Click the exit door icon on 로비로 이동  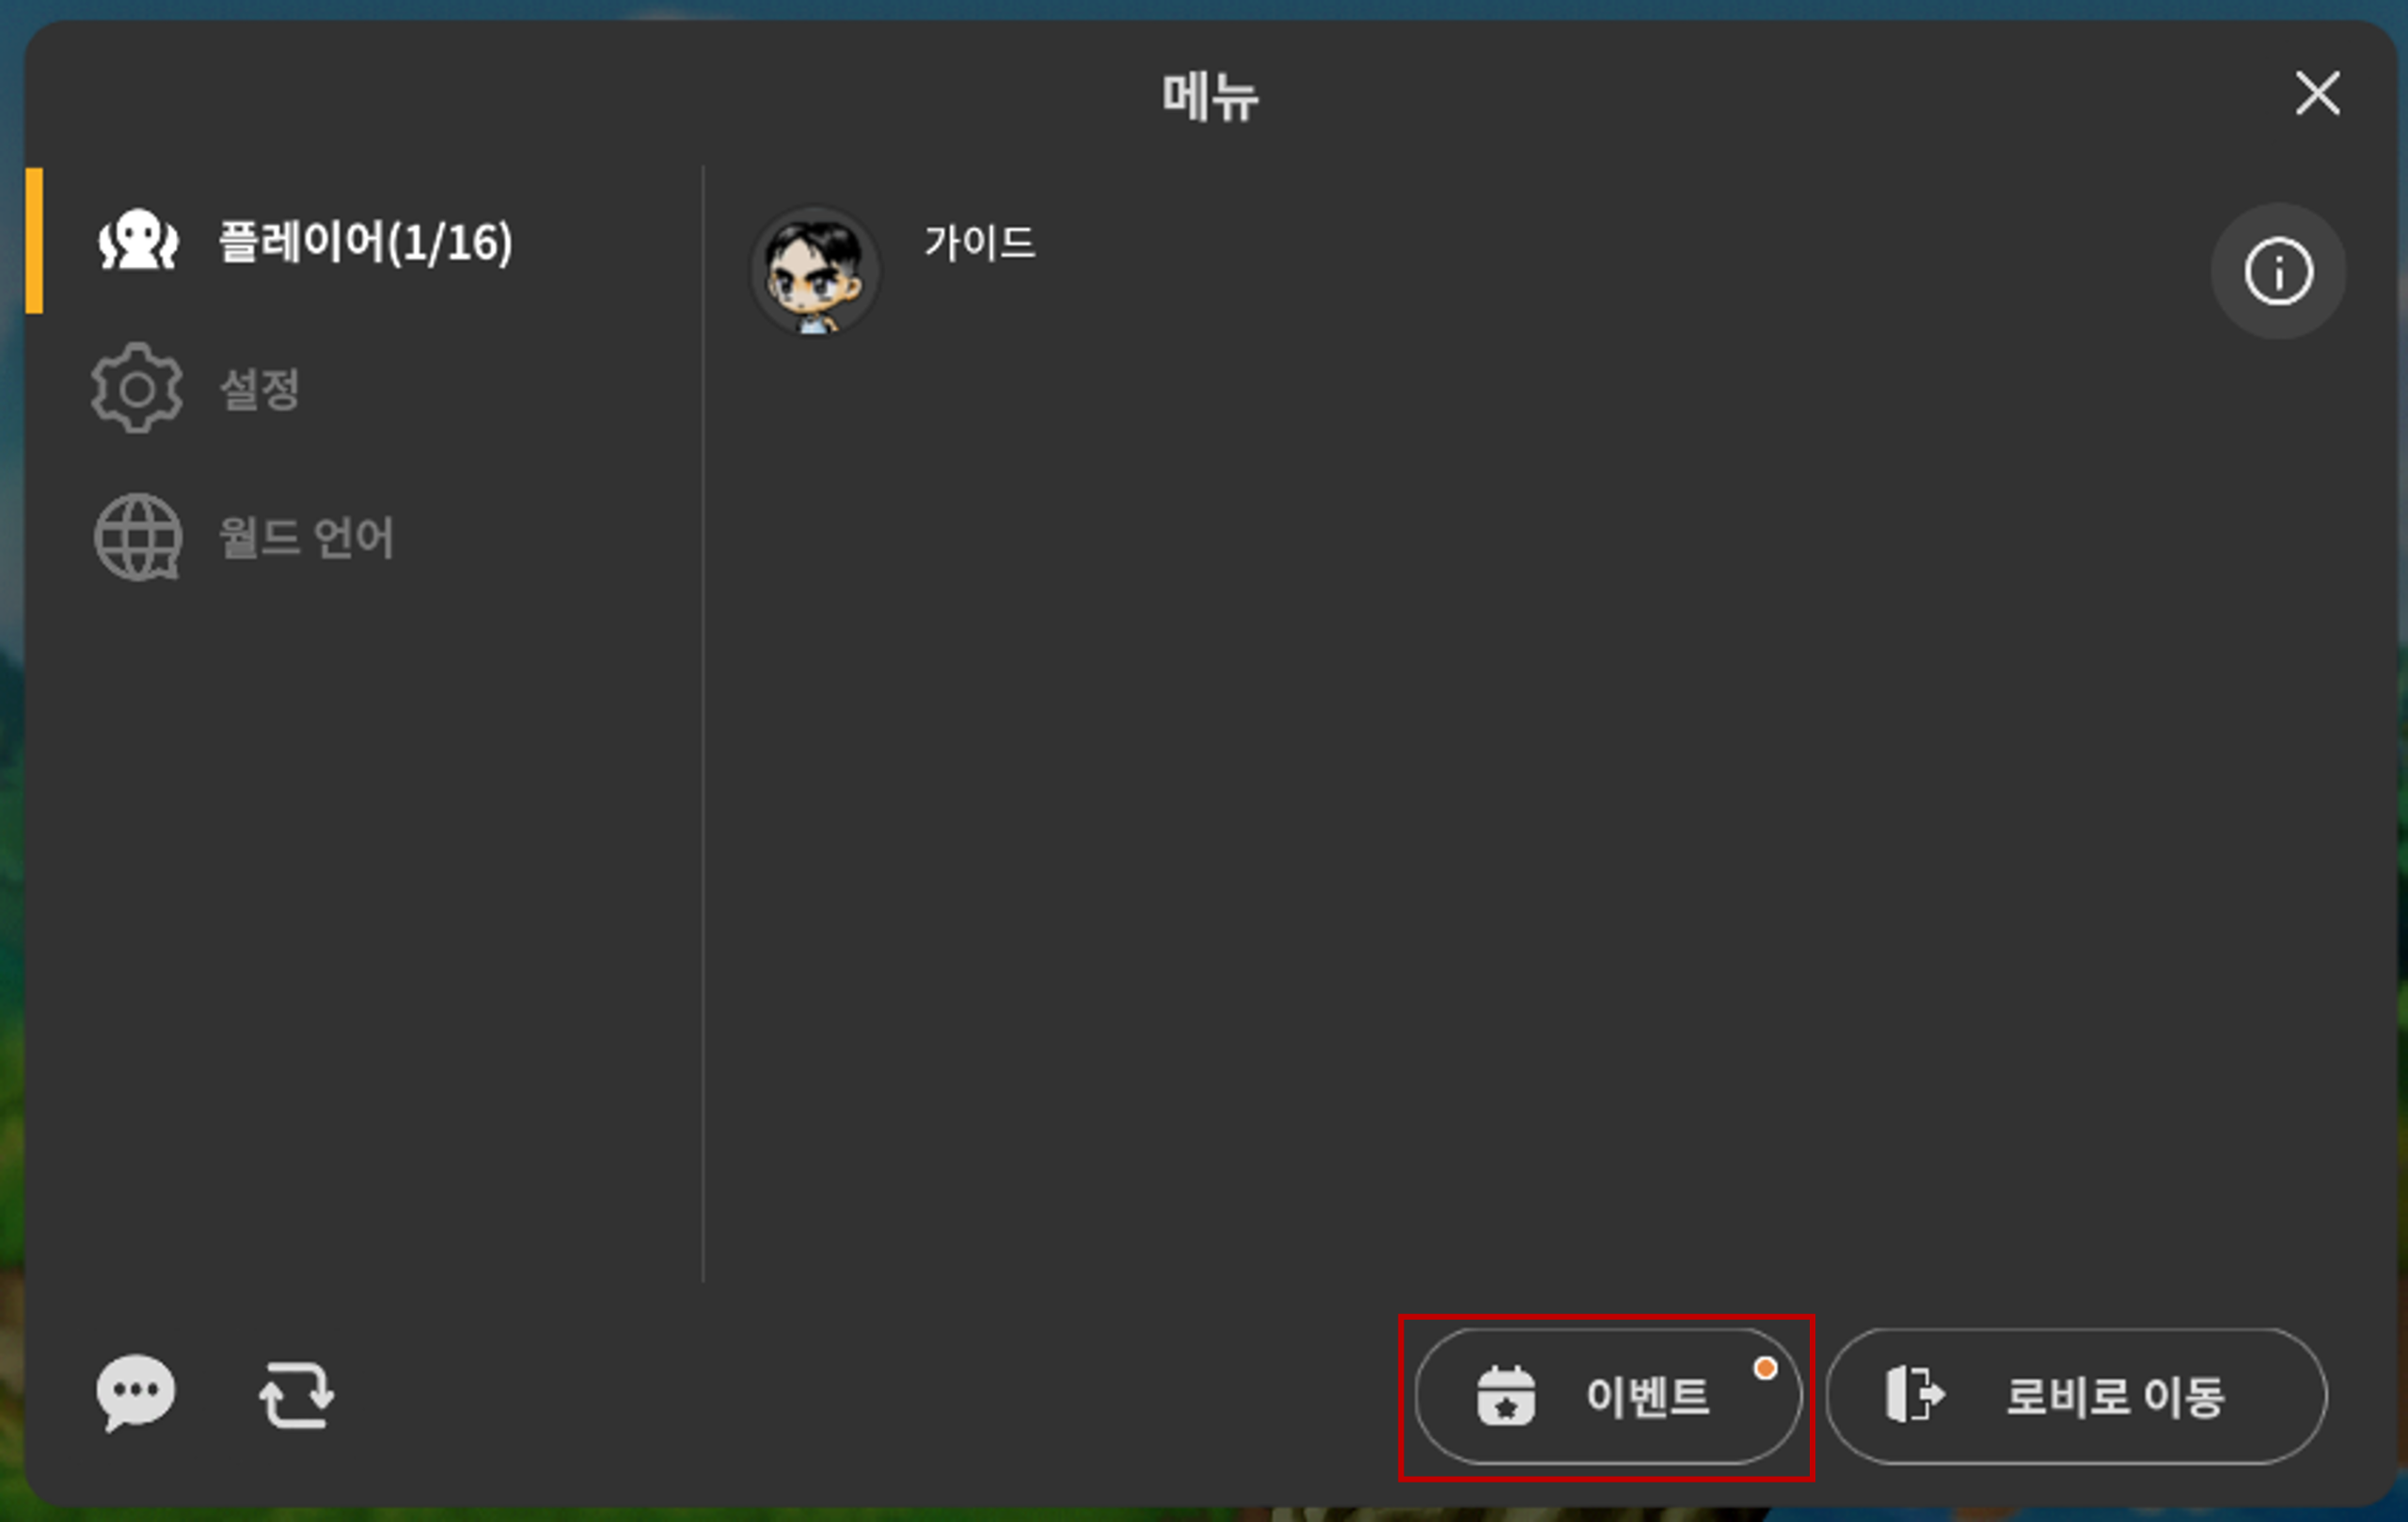click(x=1914, y=1394)
